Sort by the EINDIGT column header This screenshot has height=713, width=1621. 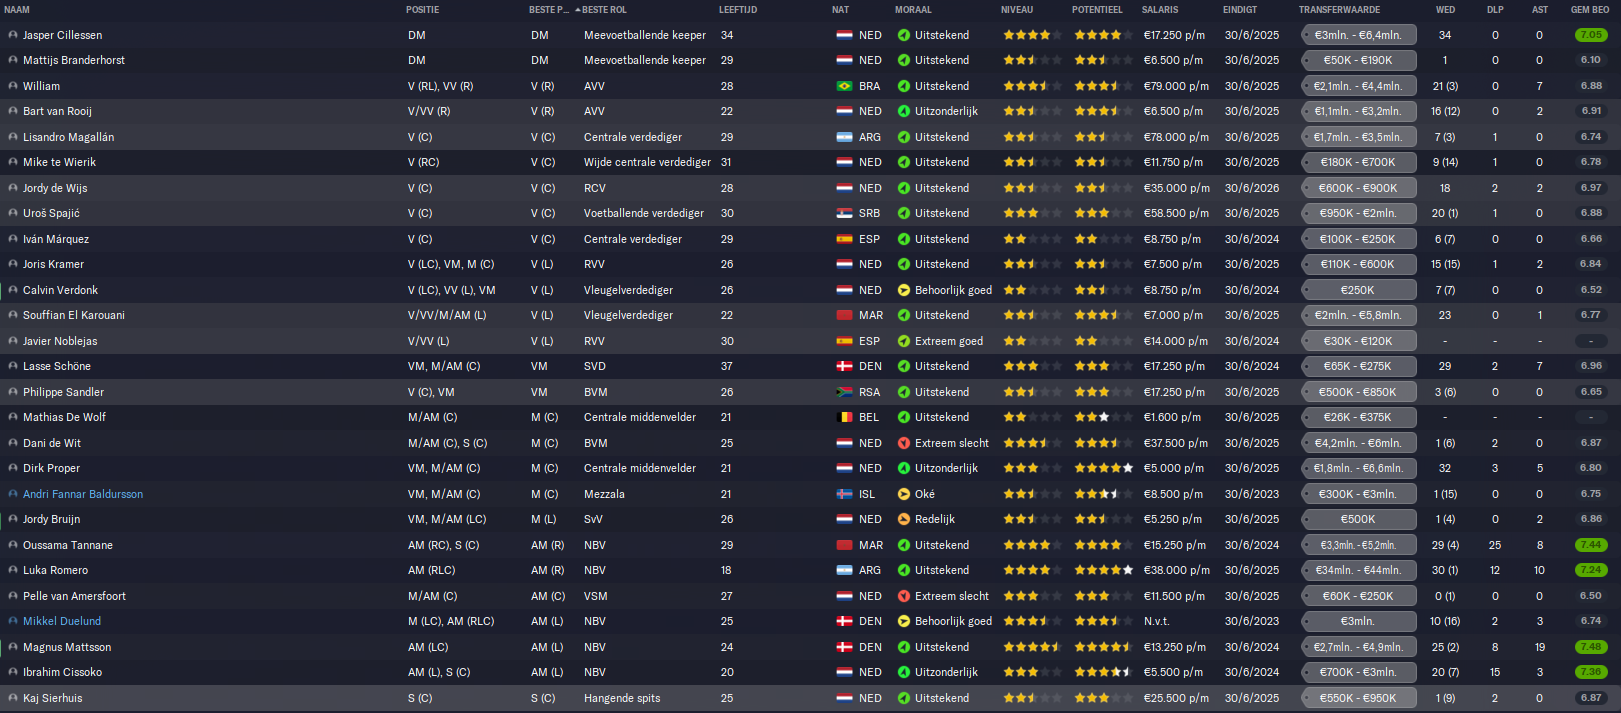click(x=1240, y=10)
